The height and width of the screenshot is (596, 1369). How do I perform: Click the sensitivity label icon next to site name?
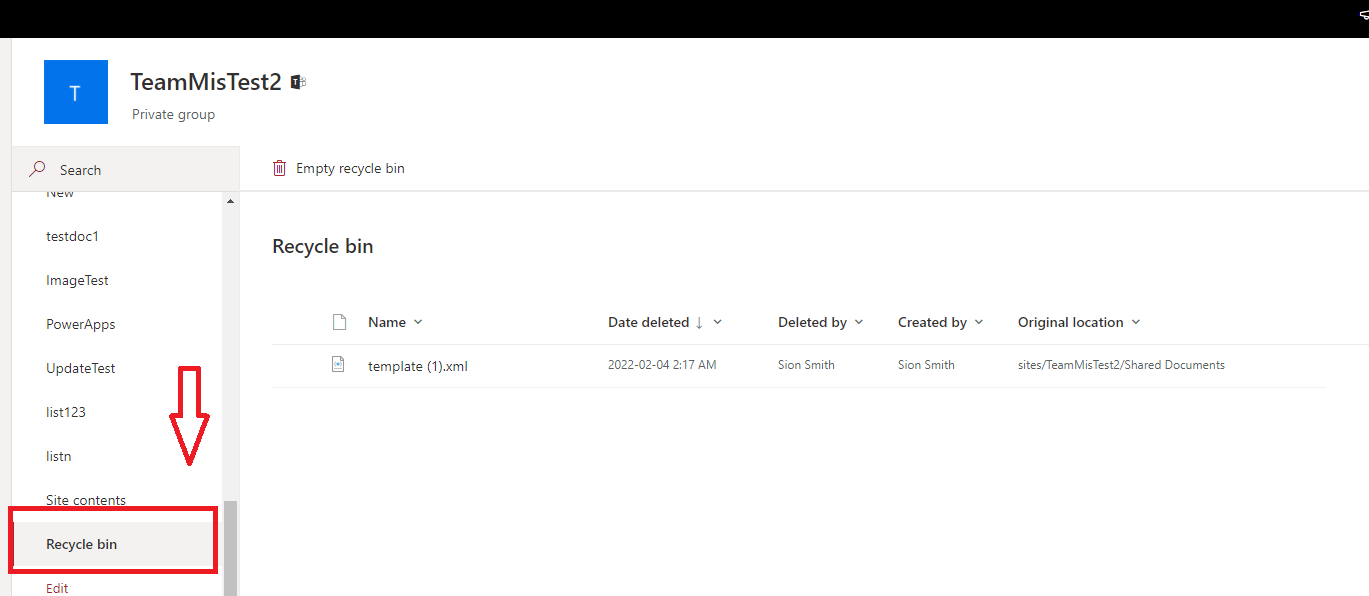297,82
